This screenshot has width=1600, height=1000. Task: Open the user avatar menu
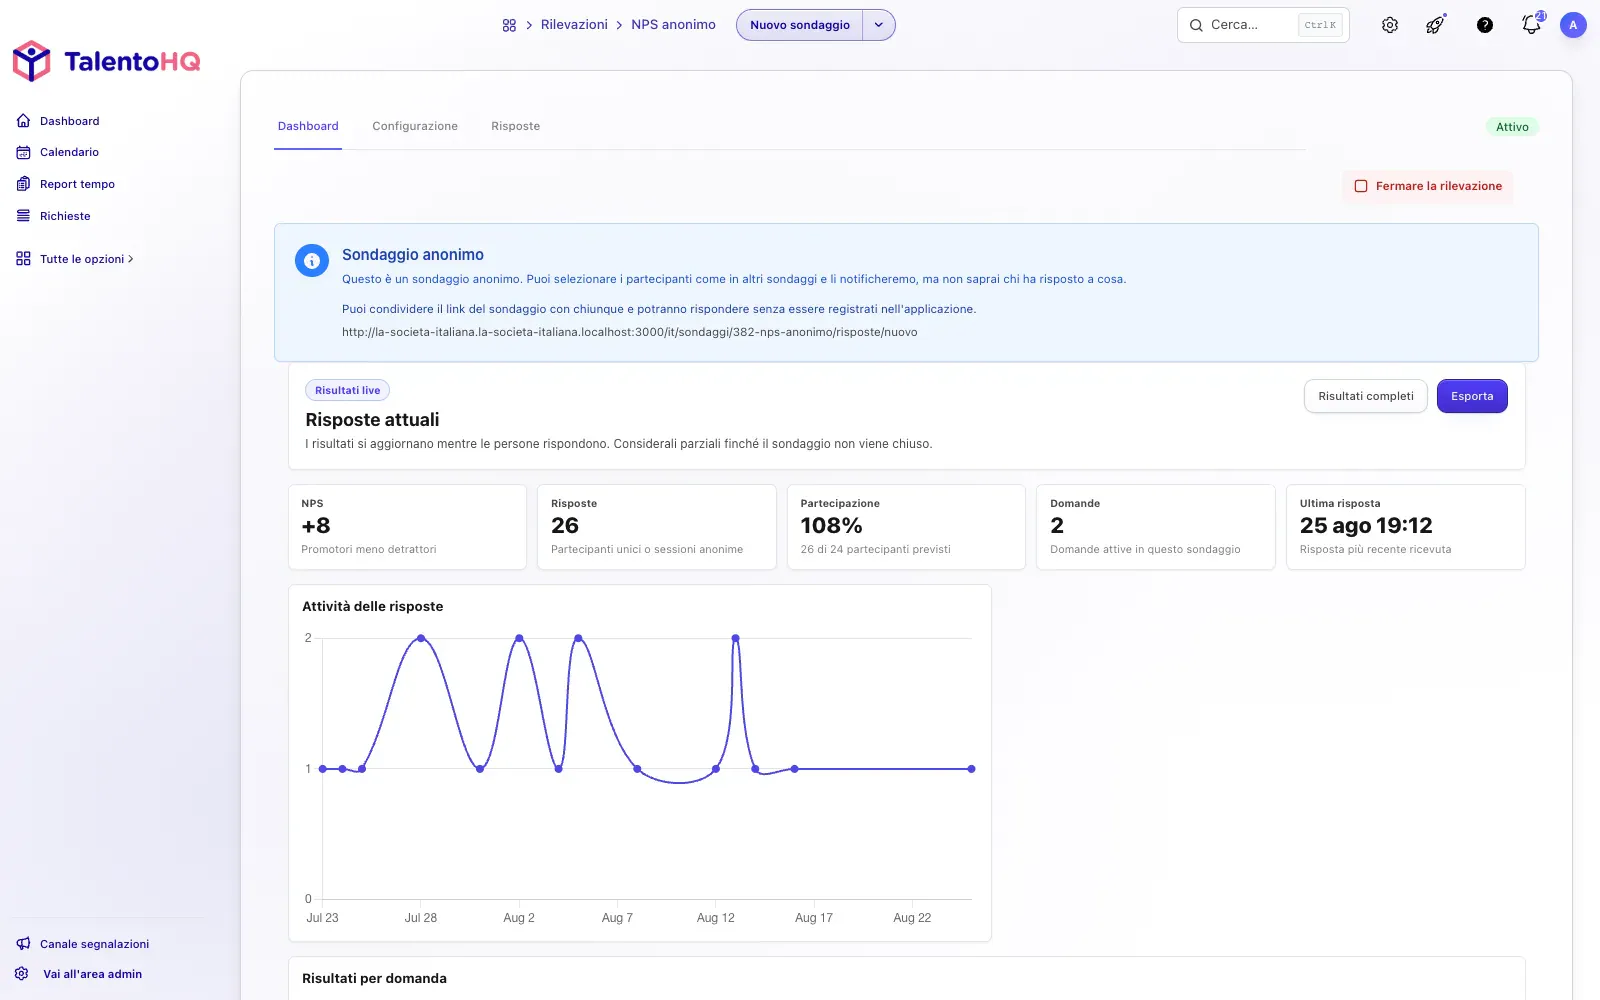[x=1573, y=25]
